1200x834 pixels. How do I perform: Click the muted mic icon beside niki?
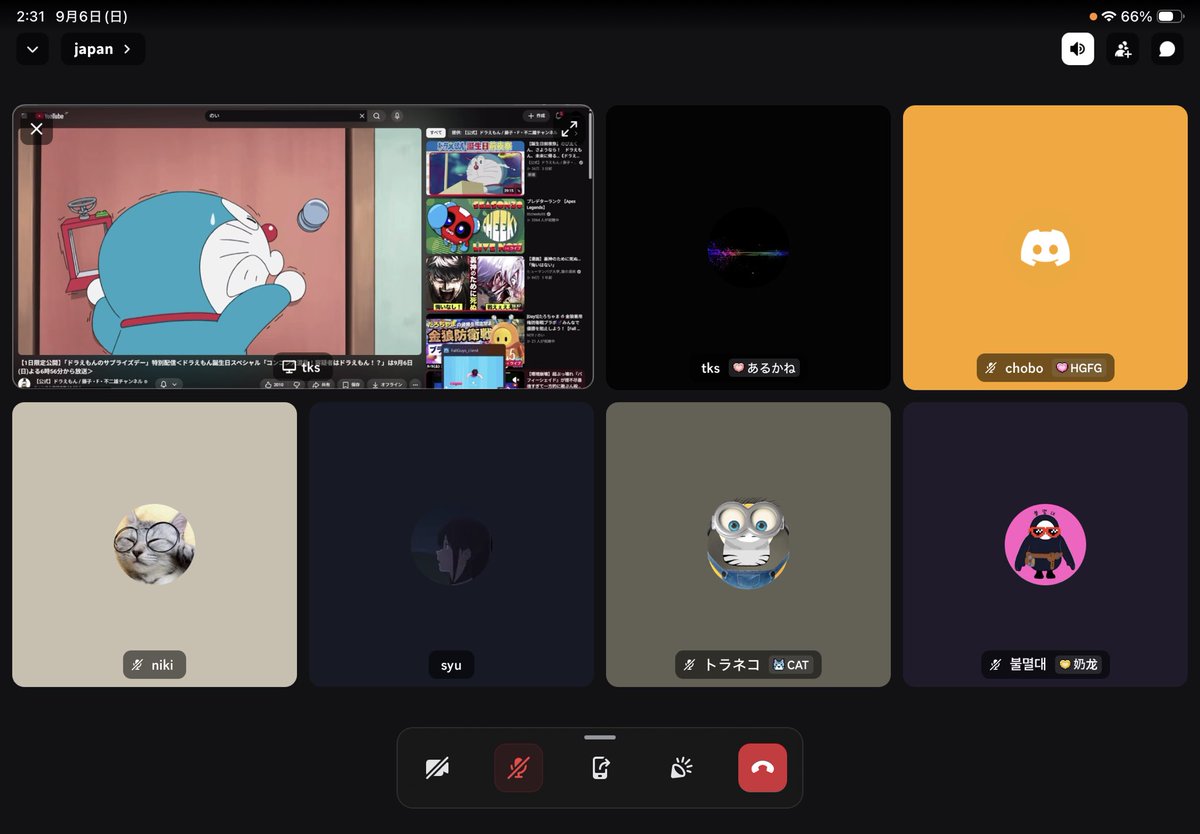[137, 665]
